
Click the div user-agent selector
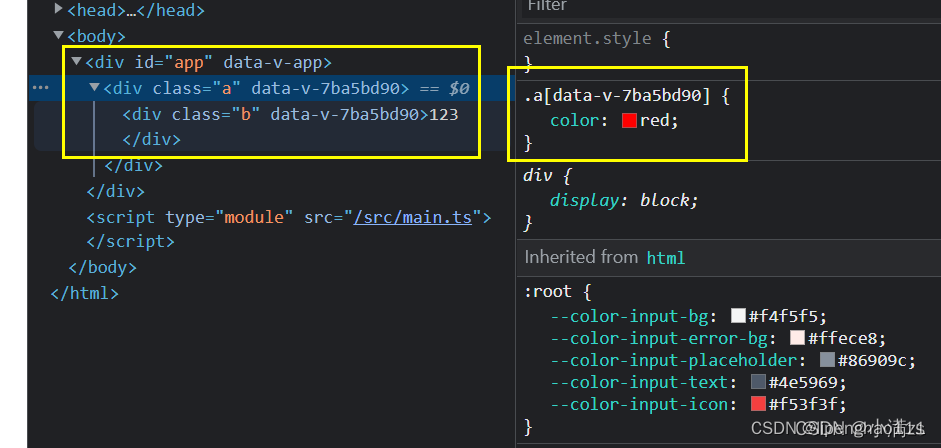click(x=538, y=175)
